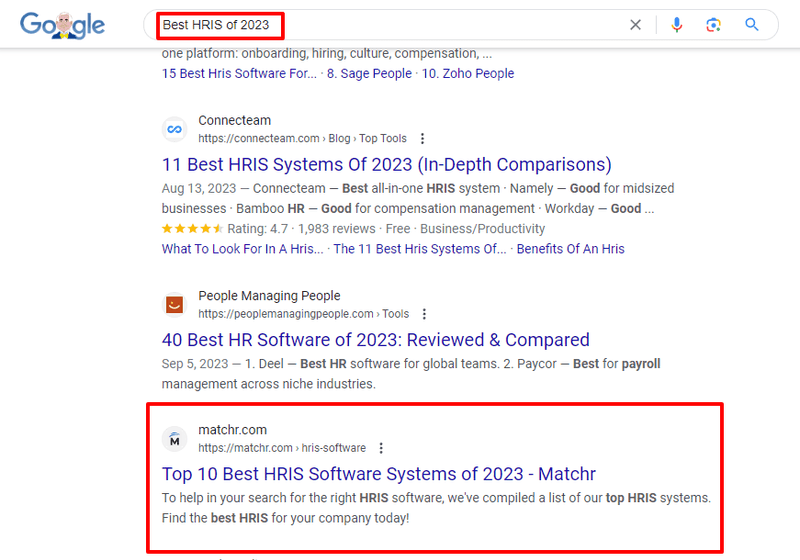This screenshot has width=800, height=560.
Task: Open 'What To Look For In A Hris...' sitelink
Action: 242,249
